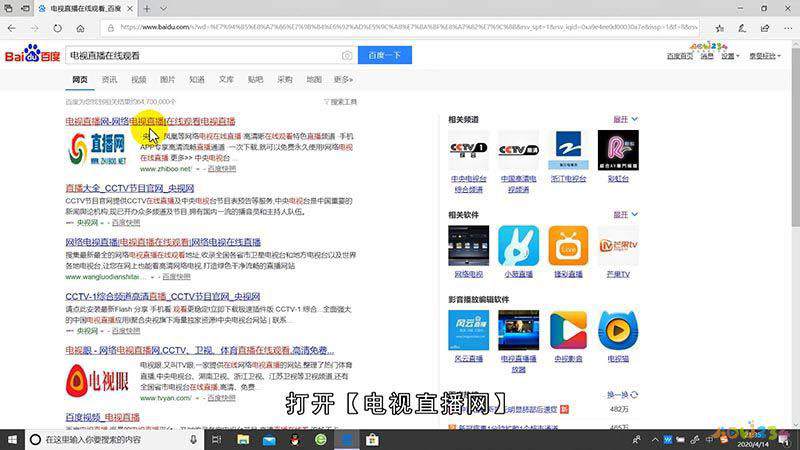The image size is (800, 450).
Task: Expand the 相关软件 section
Action: pyautogui.click(x=626, y=215)
